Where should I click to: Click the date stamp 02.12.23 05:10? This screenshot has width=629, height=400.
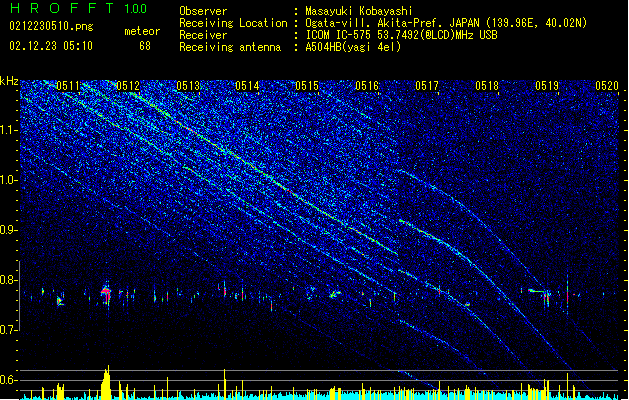[51, 46]
